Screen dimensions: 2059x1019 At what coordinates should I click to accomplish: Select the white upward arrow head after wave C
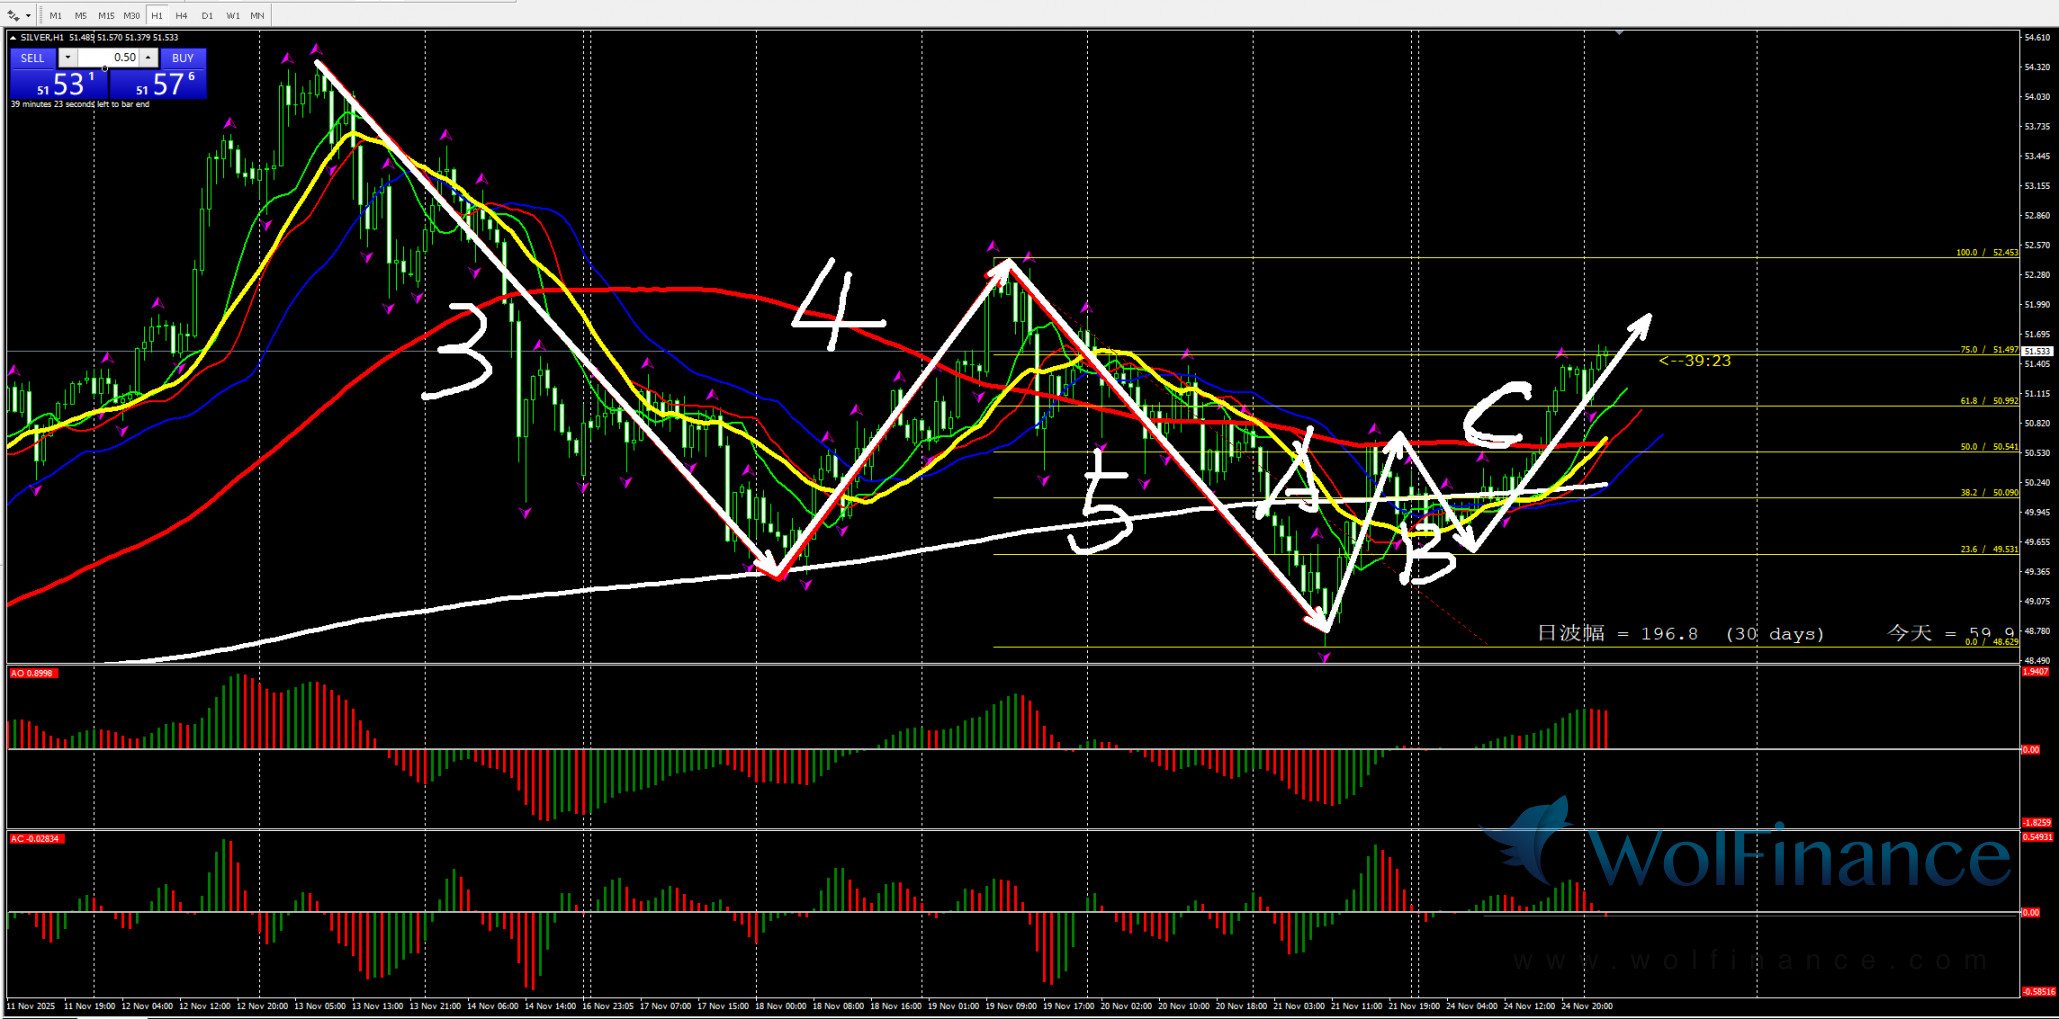[1641, 323]
